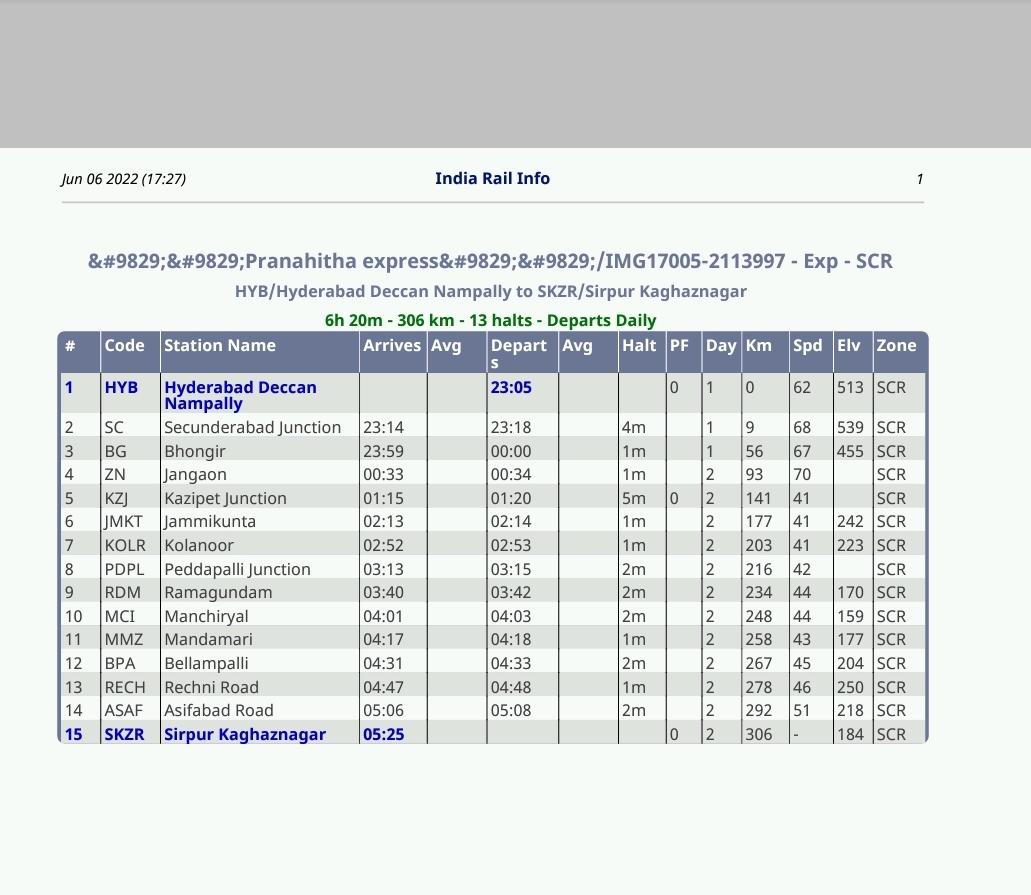The height and width of the screenshot is (895, 1031).
Task: Click Asifabad Road station name
Action: (218, 710)
